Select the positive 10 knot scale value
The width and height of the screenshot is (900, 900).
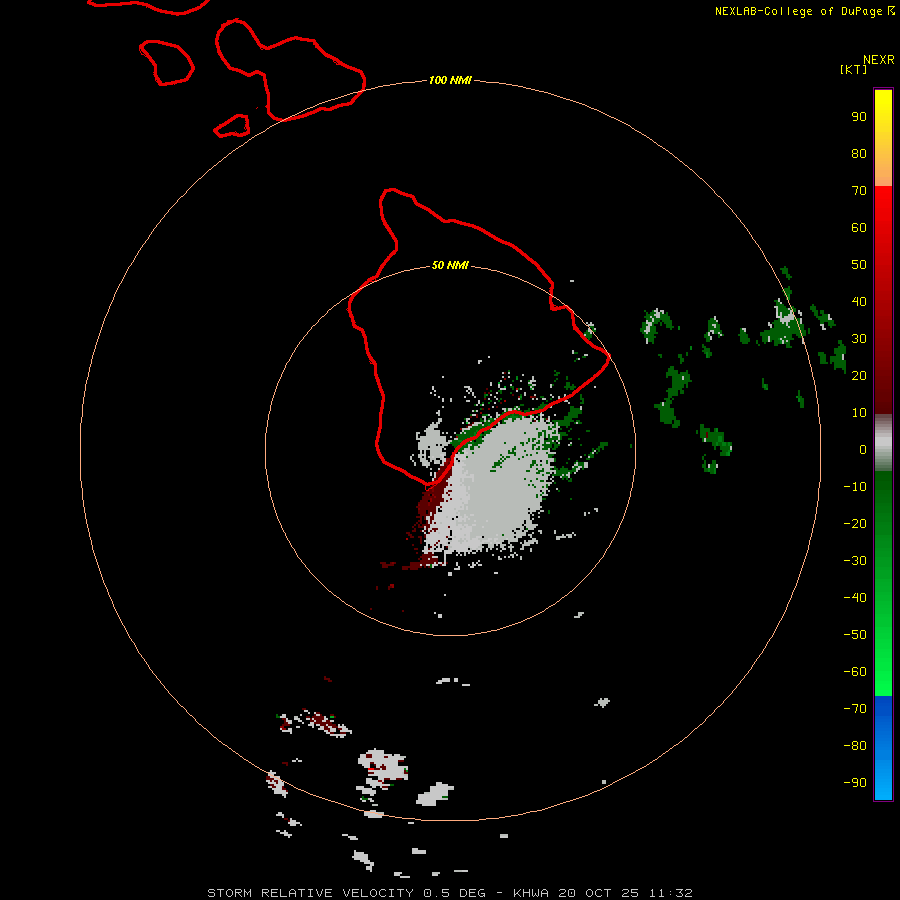[x=859, y=413]
